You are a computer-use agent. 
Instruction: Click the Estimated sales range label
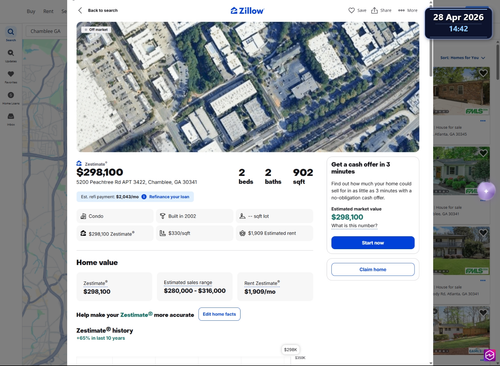188,282
